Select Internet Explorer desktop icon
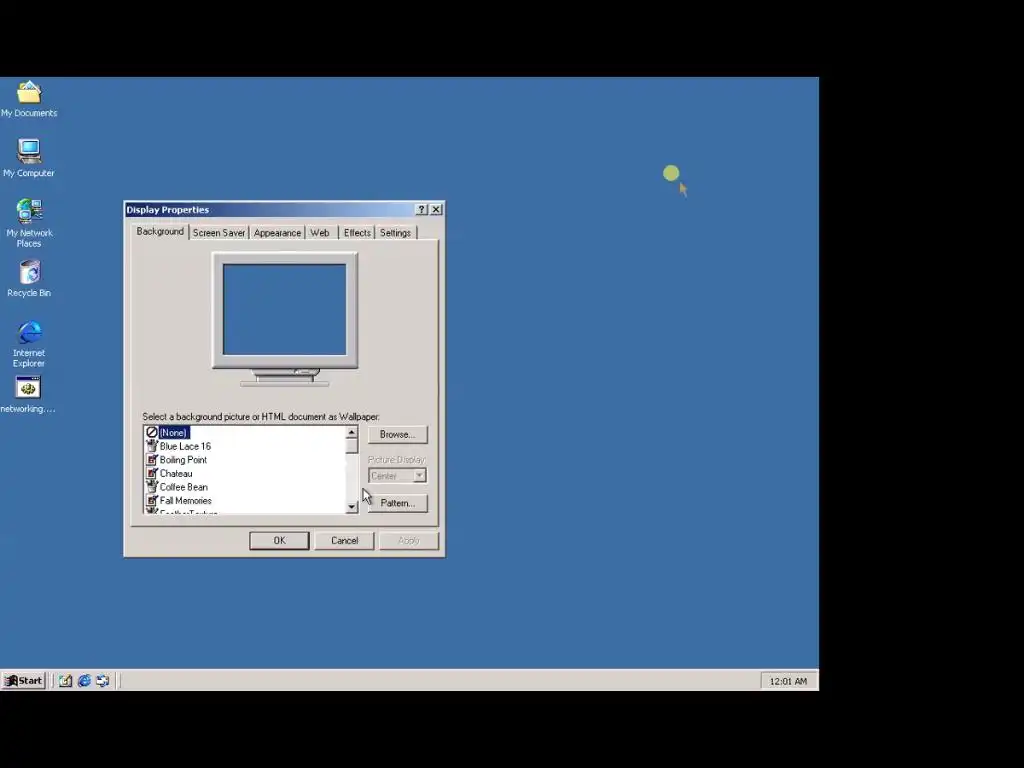The width and height of the screenshot is (1024, 768). (29, 344)
